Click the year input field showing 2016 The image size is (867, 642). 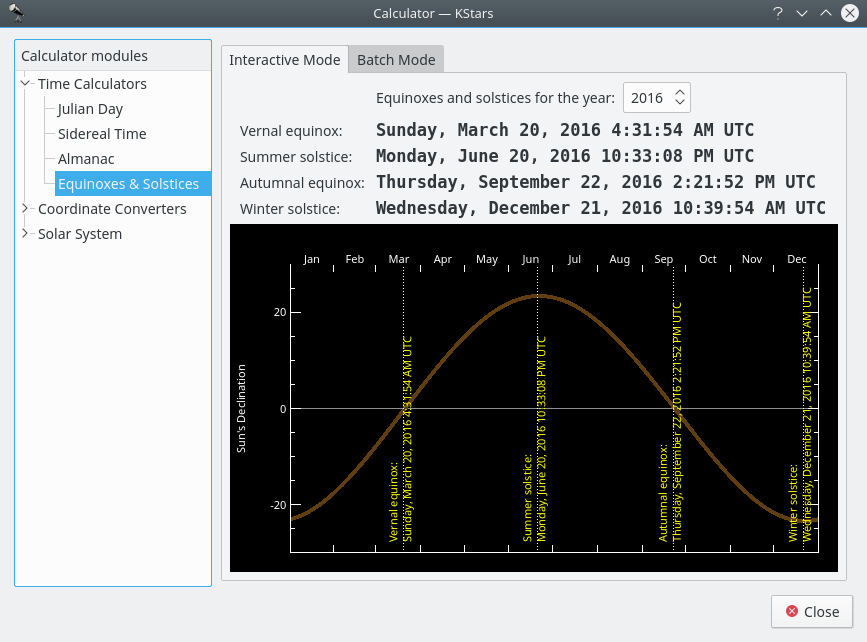pos(647,98)
